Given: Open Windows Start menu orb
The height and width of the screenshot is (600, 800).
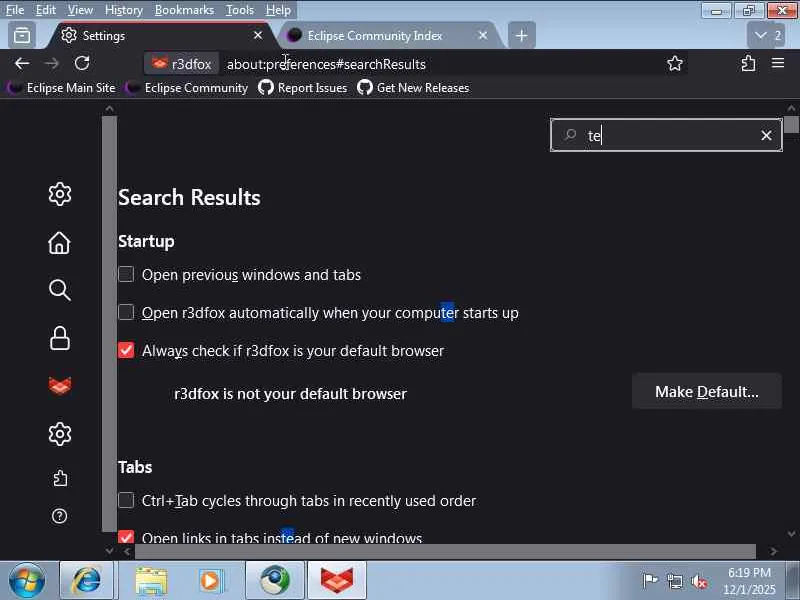Looking at the screenshot, I should [27, 581].
